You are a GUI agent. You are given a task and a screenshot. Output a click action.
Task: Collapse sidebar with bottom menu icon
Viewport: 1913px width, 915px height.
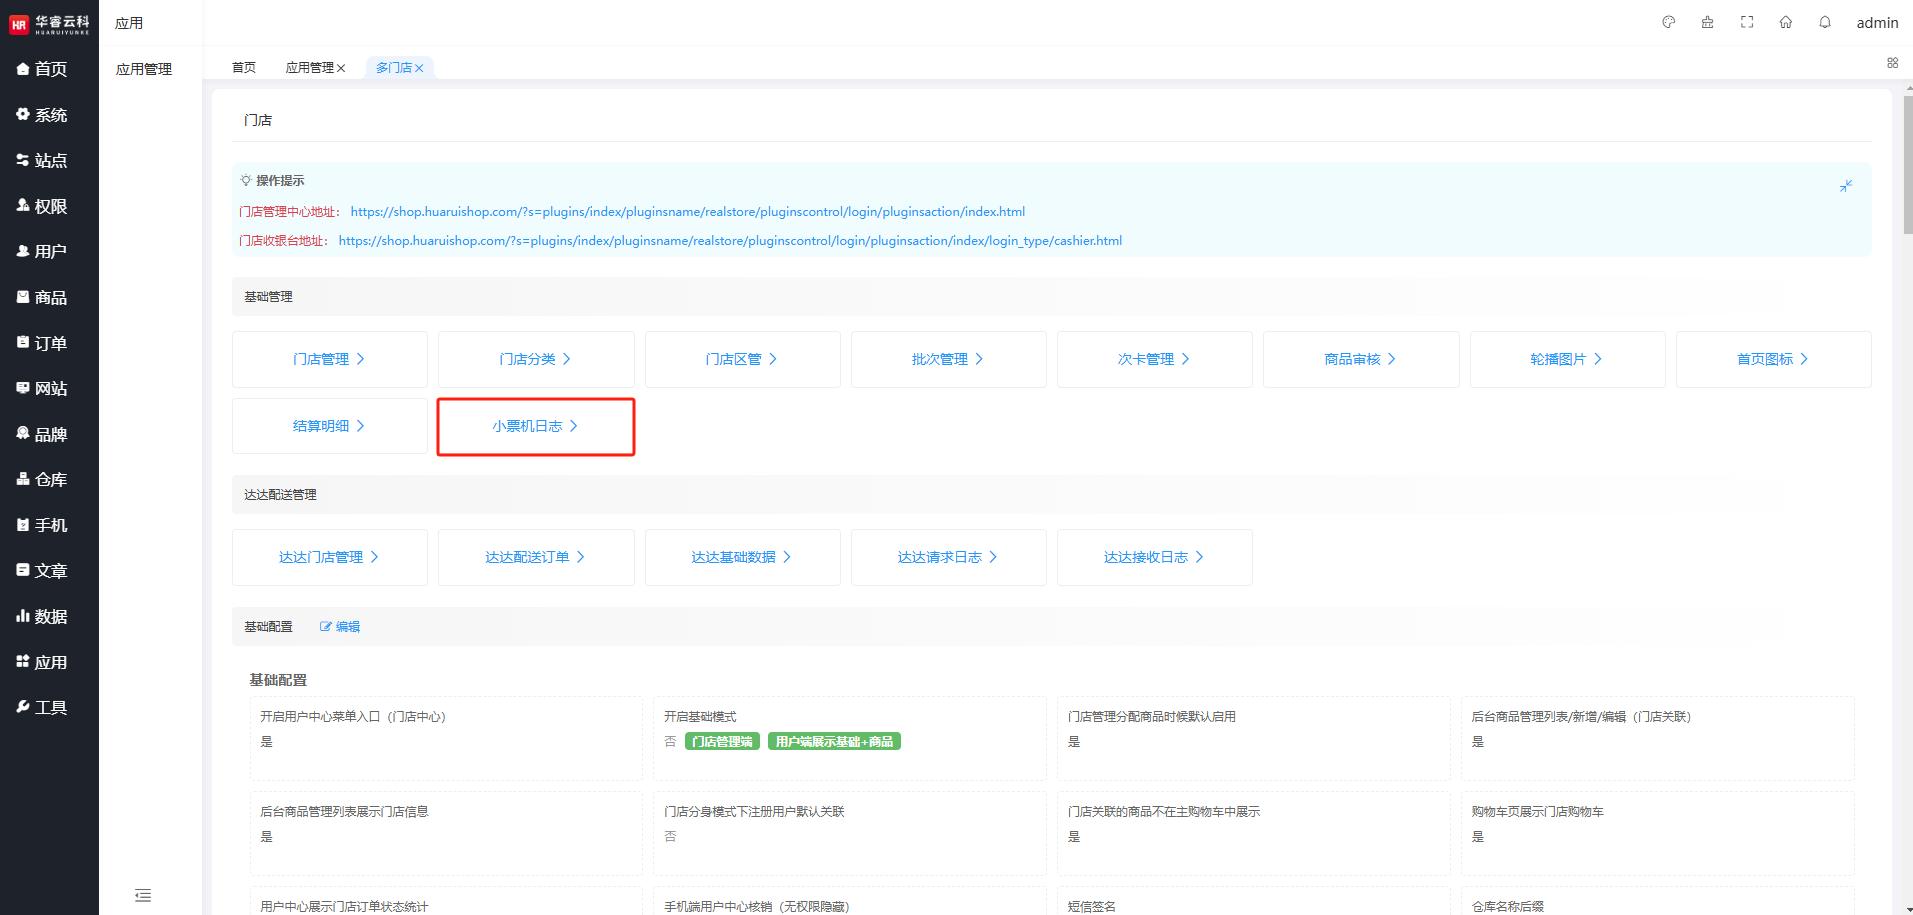pos(143,895)
